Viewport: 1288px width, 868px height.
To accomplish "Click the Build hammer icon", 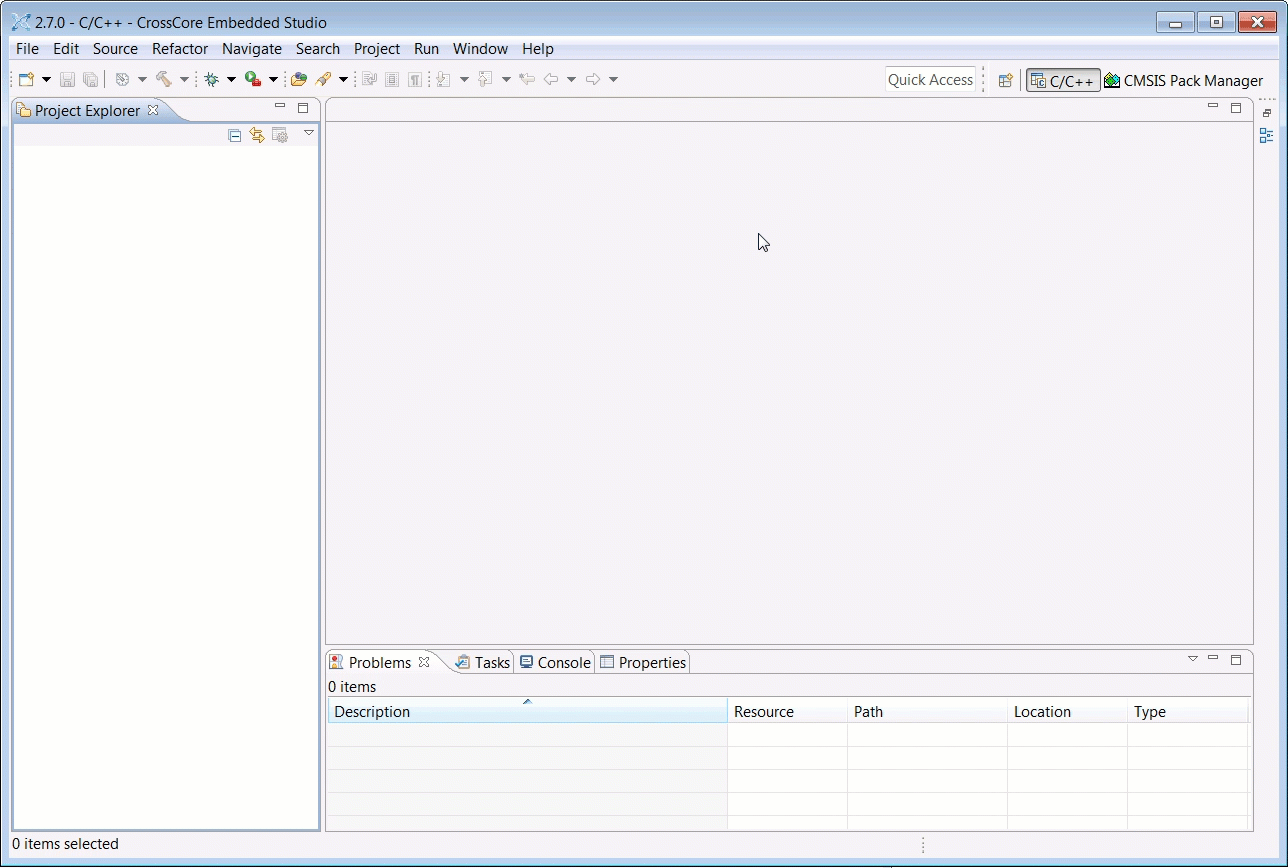I will pyautogui.click(x=164, y=79).
